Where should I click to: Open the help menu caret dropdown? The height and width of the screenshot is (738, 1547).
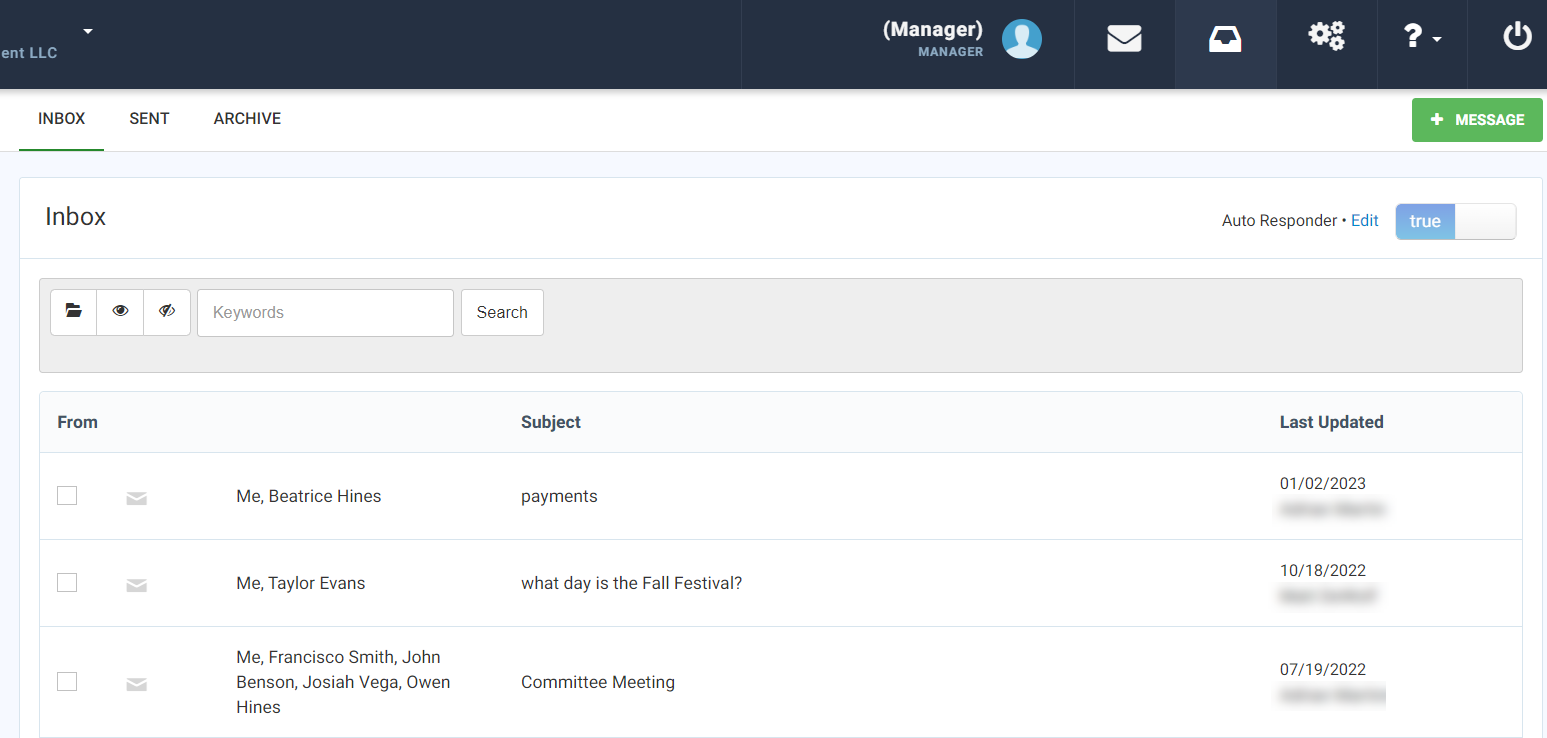[1436, 40]
